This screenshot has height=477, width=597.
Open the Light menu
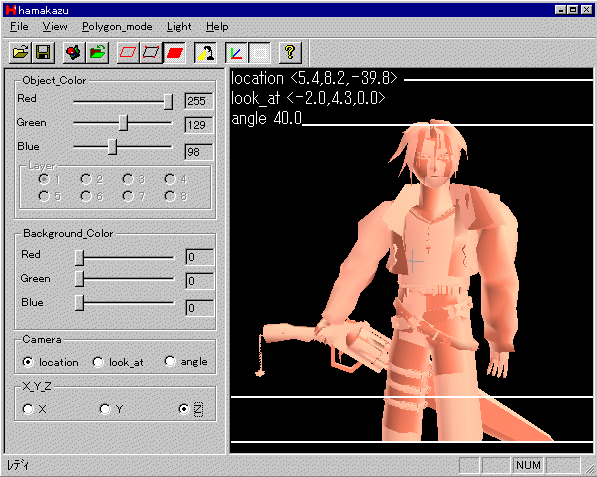pos(179,27)
